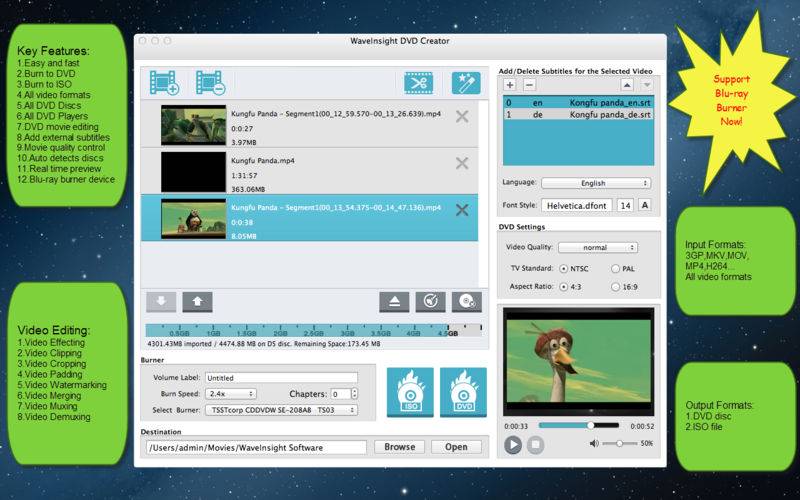Viewport: 800px width, 500px height.
Task: Open font chooser A button
Action: (x=645, y=205)
